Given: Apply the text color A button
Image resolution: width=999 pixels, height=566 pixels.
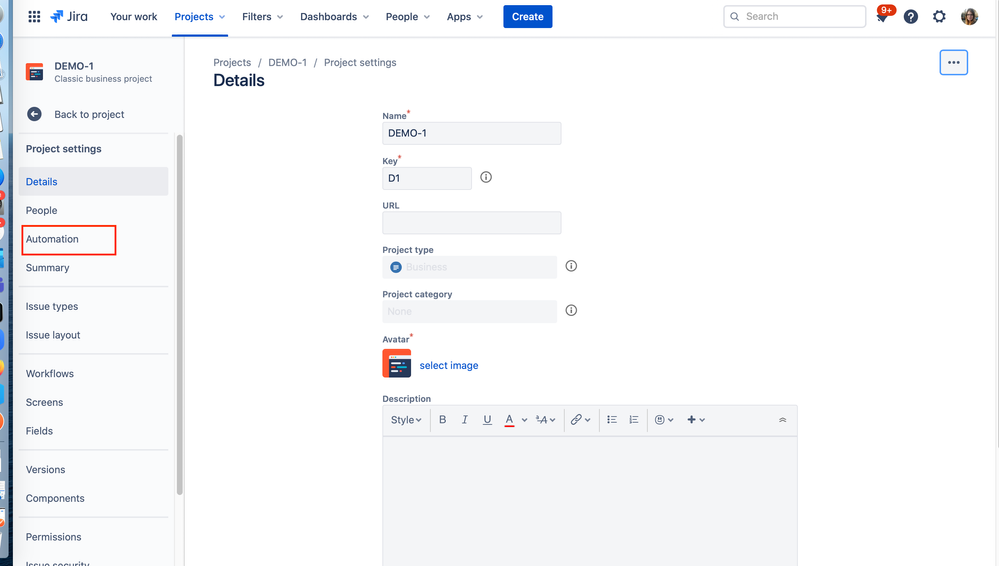Looking at the screenshot, I should 510,420.
